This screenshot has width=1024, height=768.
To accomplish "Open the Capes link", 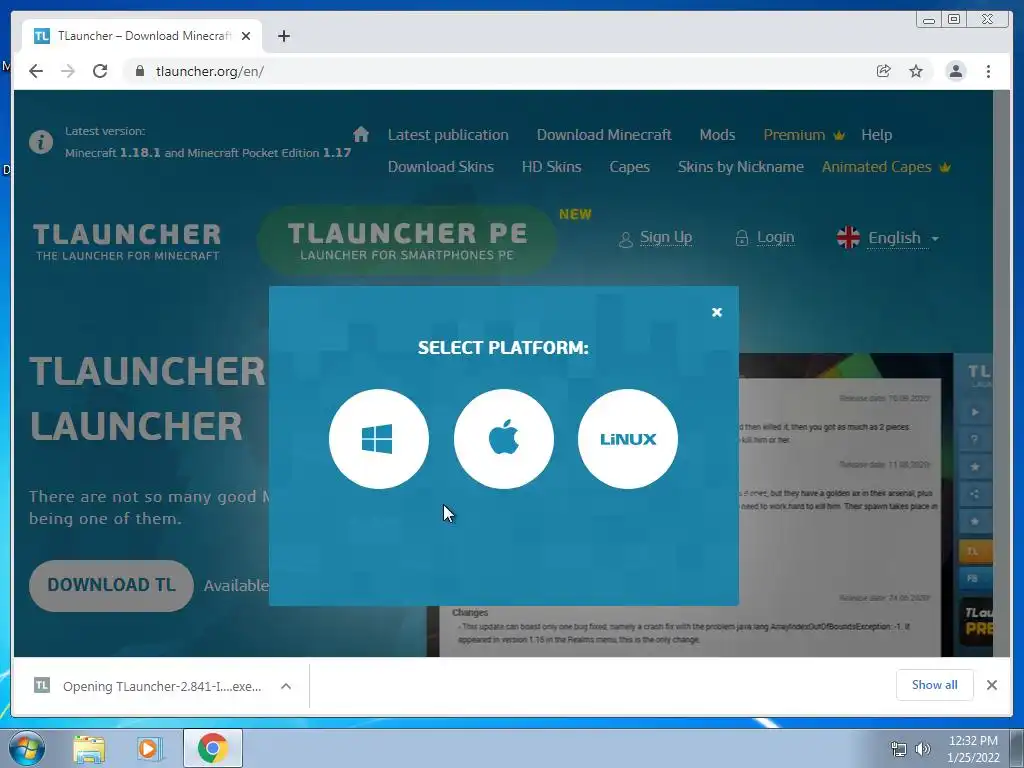I will coord(630,167).
